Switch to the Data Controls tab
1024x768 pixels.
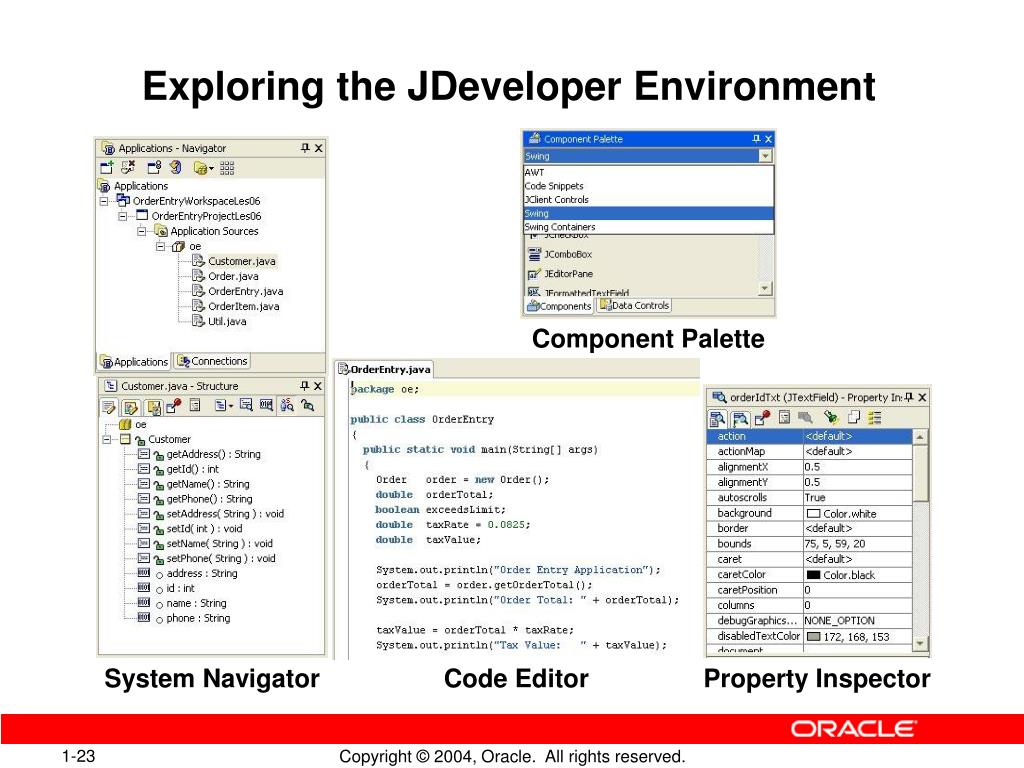click(635, 305)
